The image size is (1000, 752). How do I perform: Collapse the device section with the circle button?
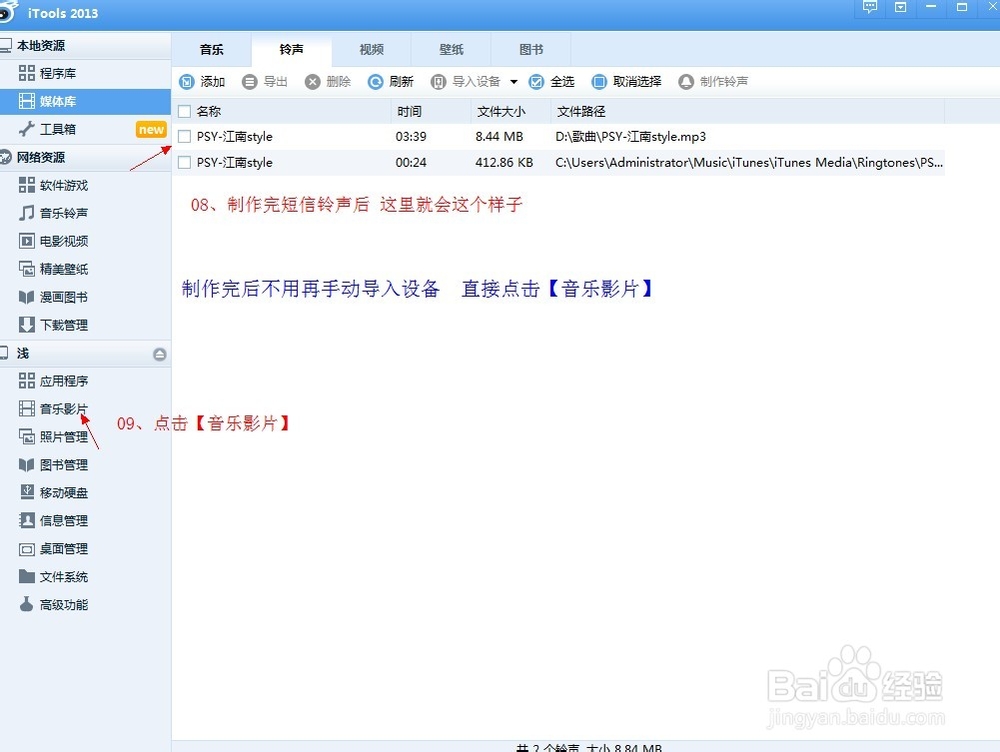160,353
